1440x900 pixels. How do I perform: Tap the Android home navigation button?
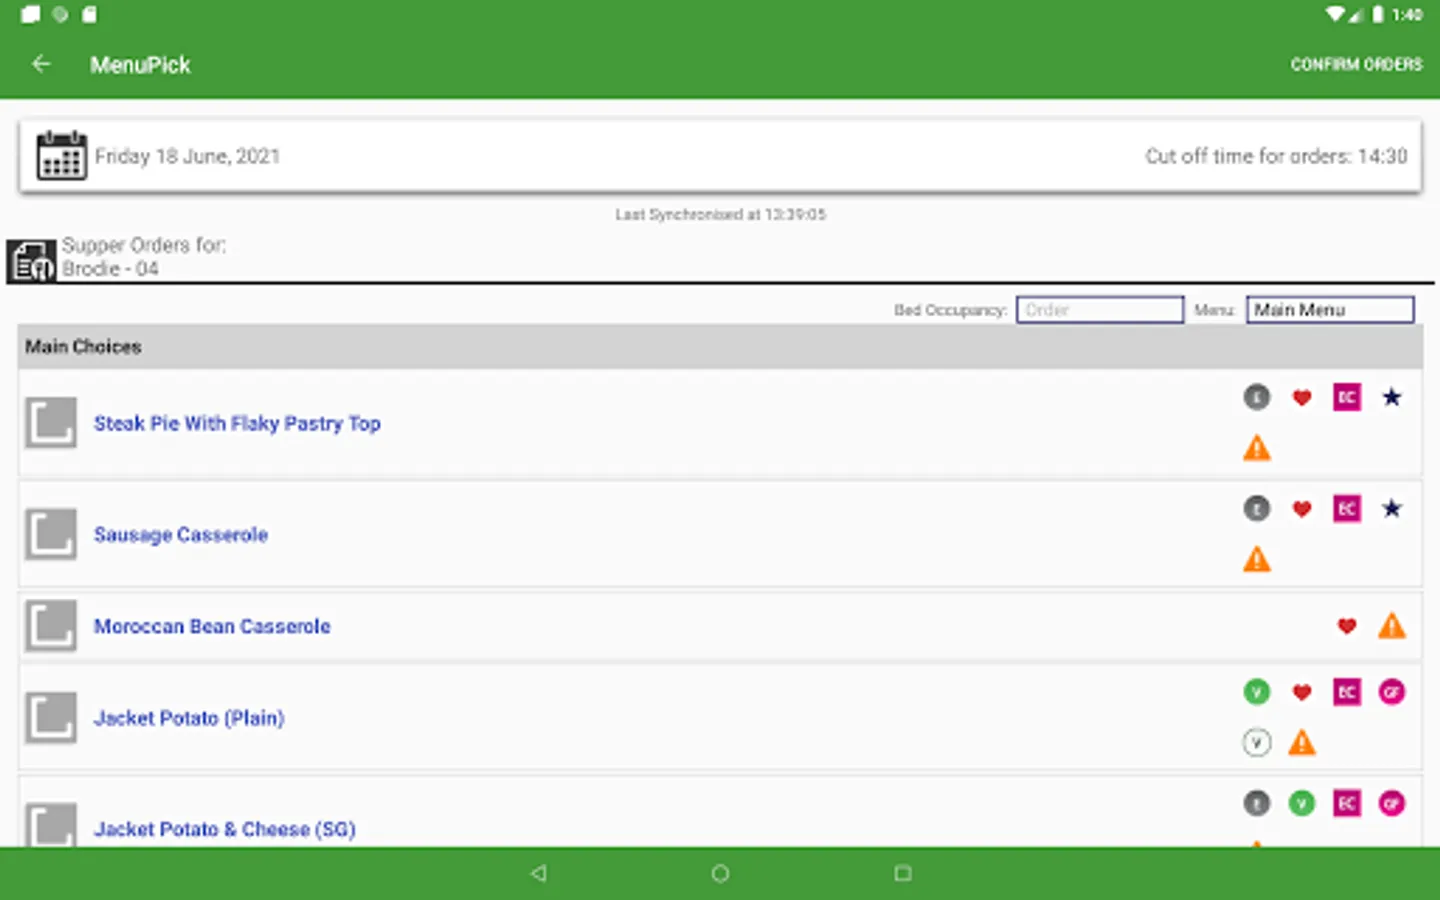coord(720,873)
